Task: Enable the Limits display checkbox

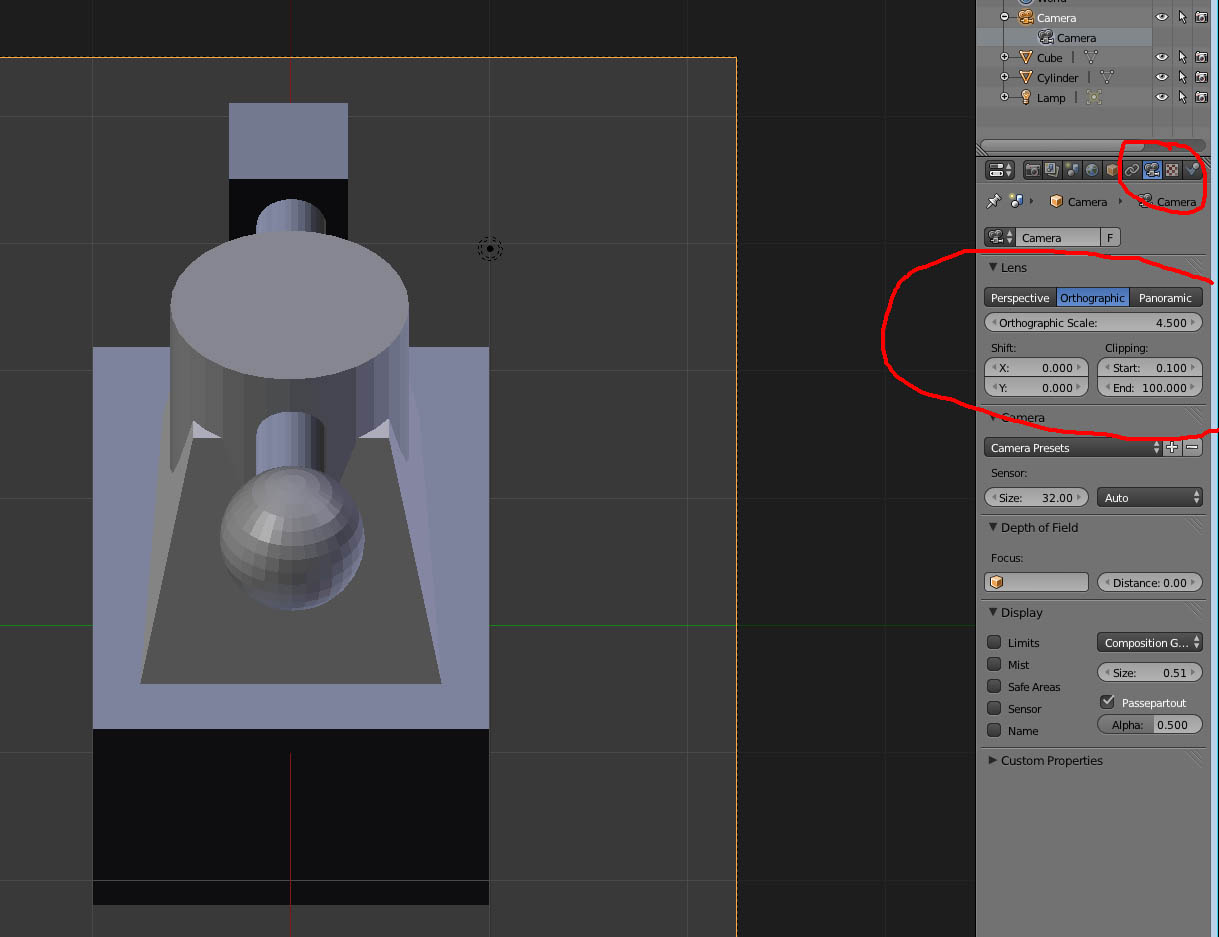Action: point(994,642)
